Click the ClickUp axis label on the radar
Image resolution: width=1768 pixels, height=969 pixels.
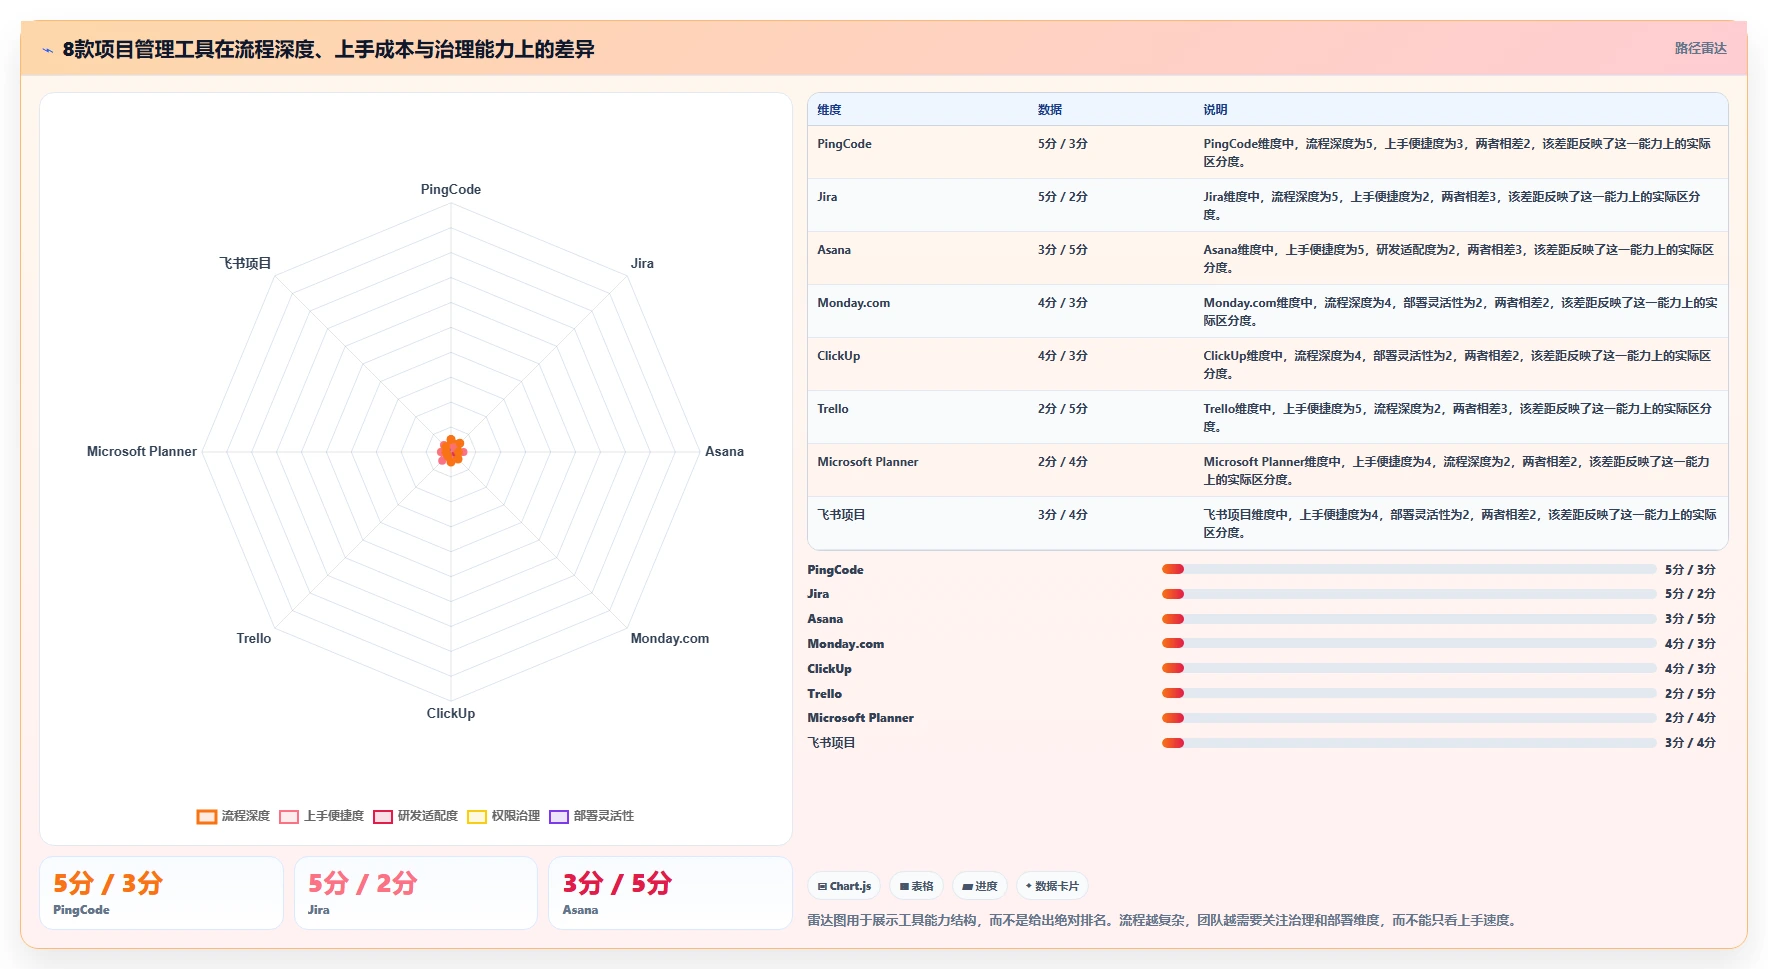point(451,713)
